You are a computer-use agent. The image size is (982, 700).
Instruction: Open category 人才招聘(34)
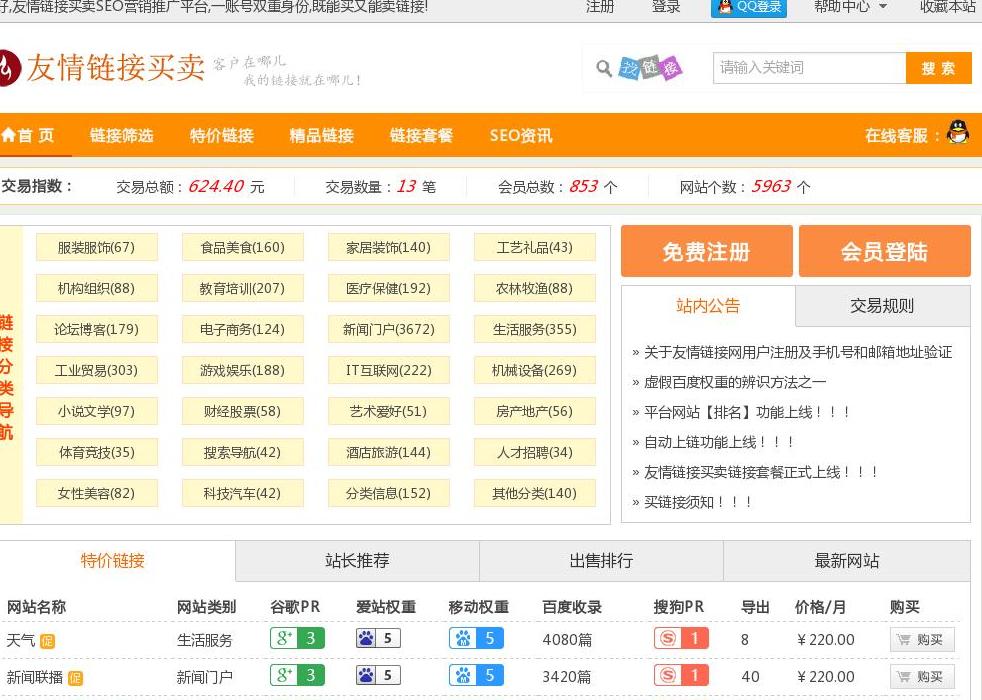pyautogui.click(x=534, y=452)
